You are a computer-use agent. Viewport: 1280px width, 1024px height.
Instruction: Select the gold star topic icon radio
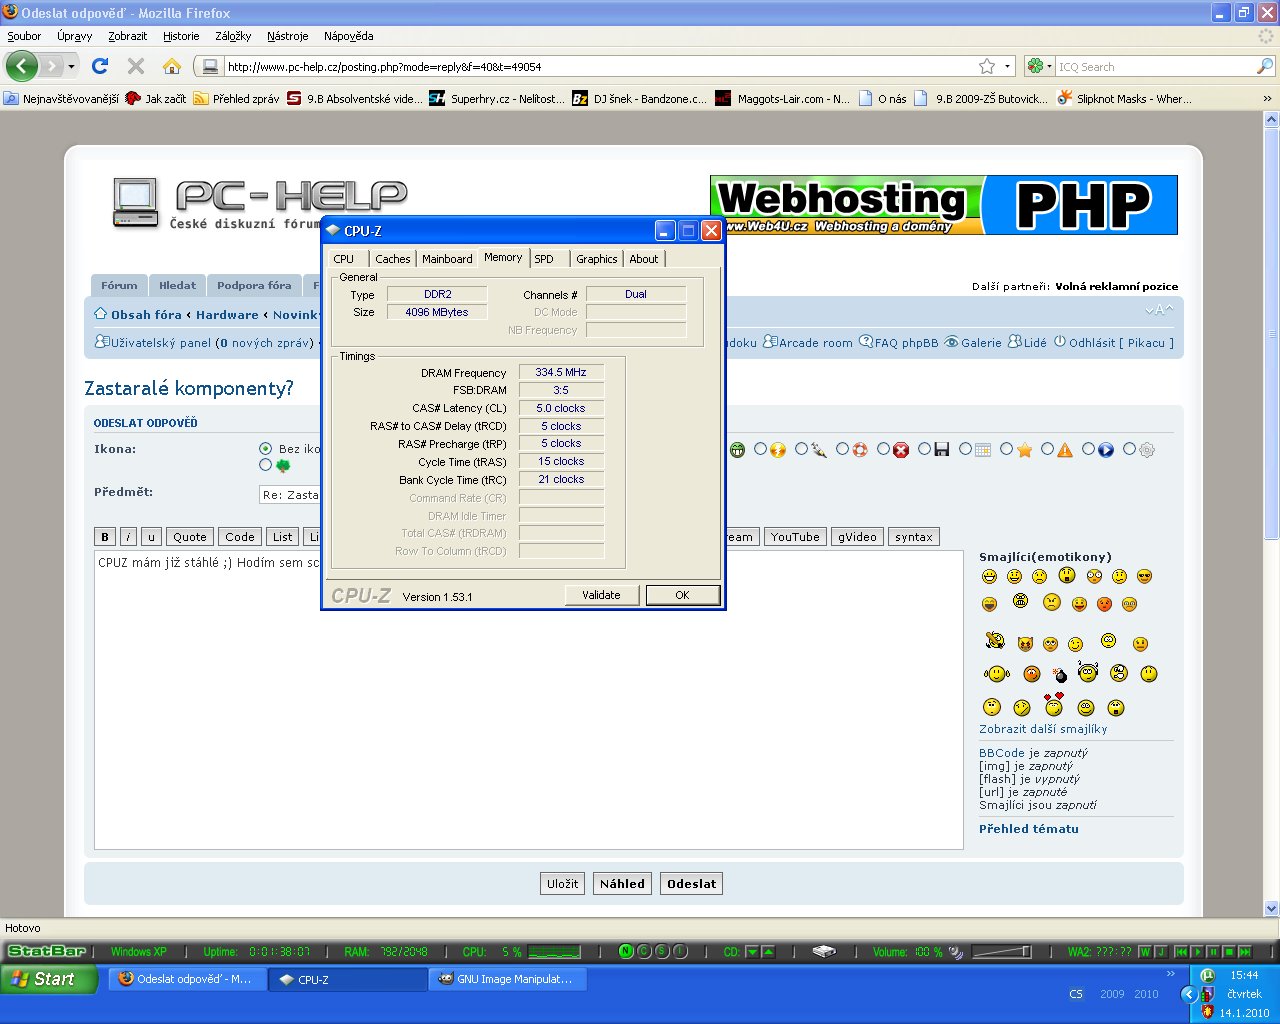click(1007, 449)
